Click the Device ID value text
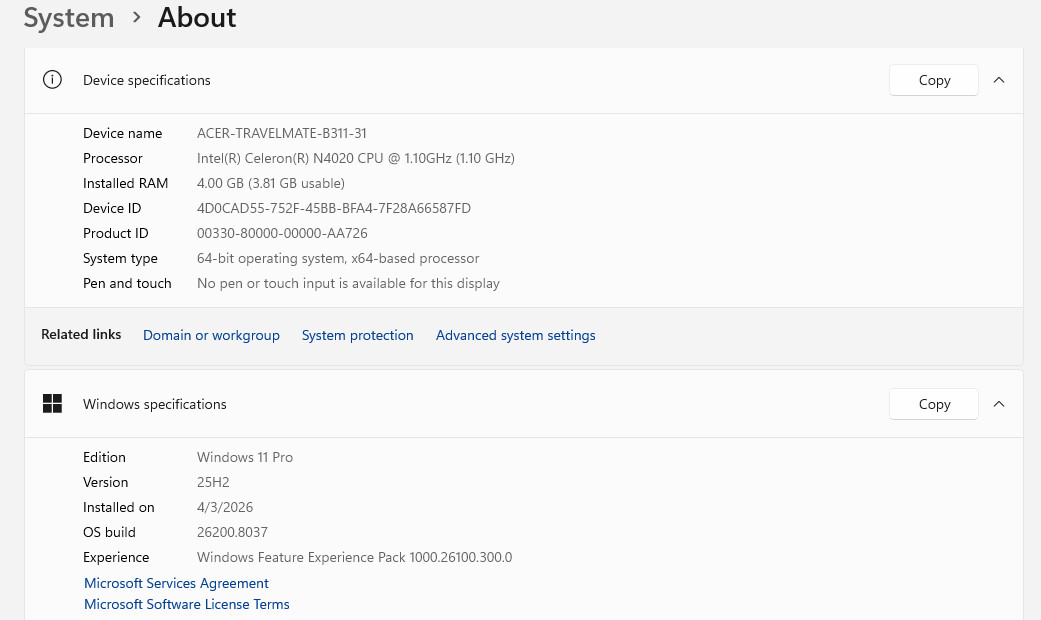 point(334,208)
